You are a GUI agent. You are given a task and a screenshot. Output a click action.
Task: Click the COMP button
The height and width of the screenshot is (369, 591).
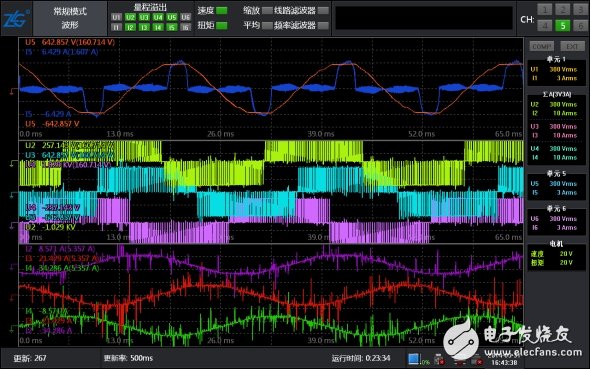point(542,46)
